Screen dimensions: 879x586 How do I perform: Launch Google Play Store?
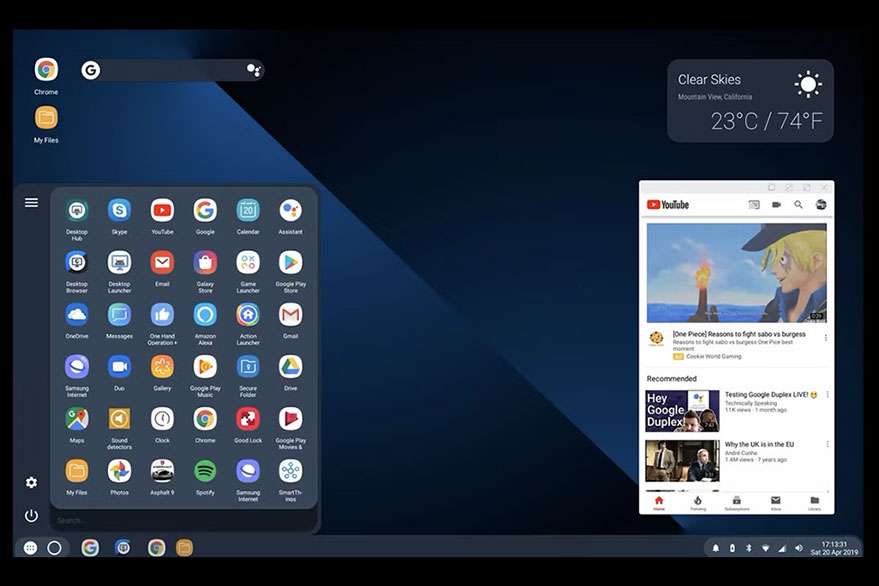290,262
